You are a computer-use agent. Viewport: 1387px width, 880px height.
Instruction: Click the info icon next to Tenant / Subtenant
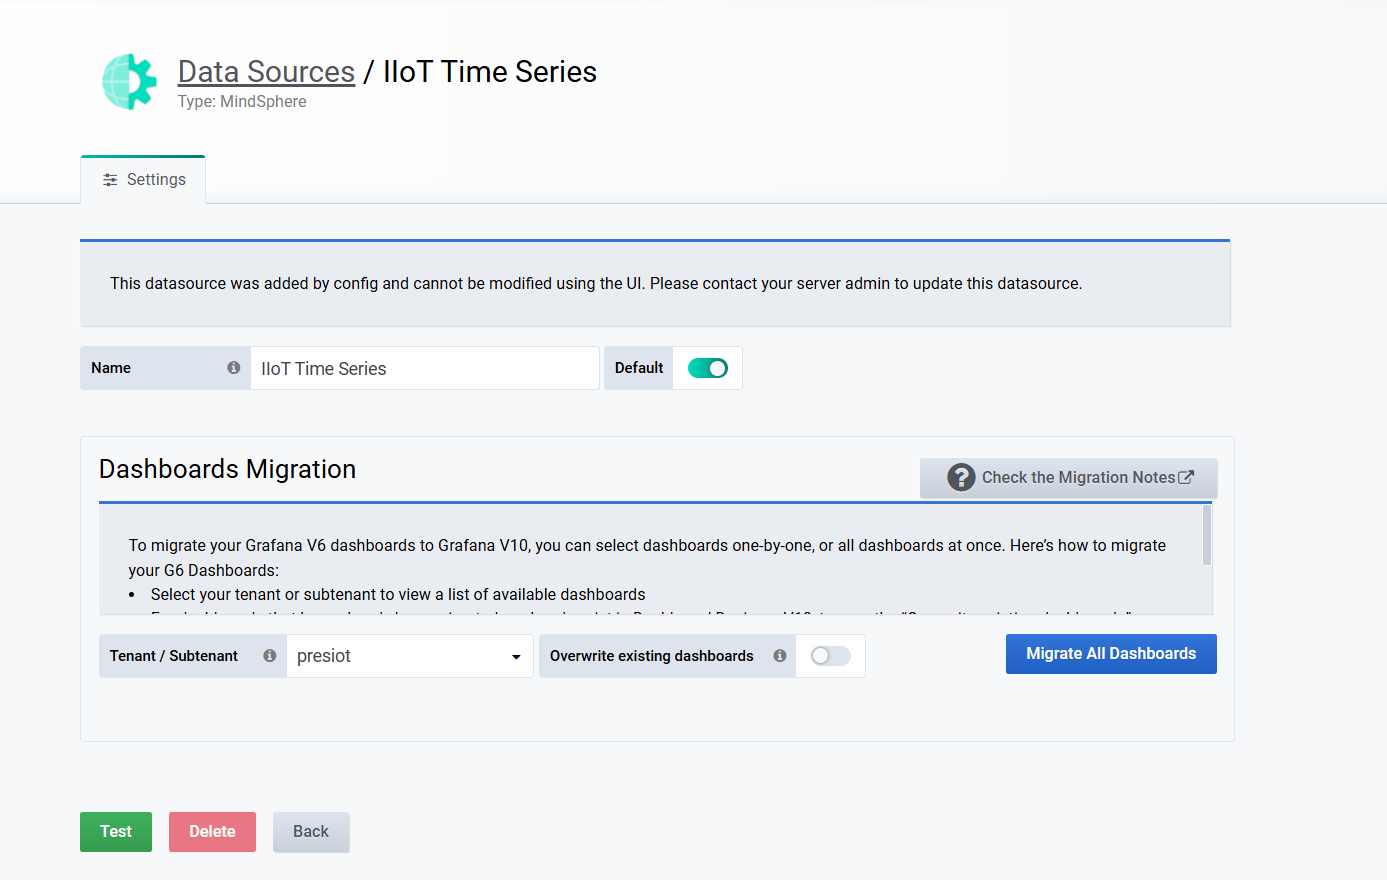pyautogui.click(x=270, y=656)
